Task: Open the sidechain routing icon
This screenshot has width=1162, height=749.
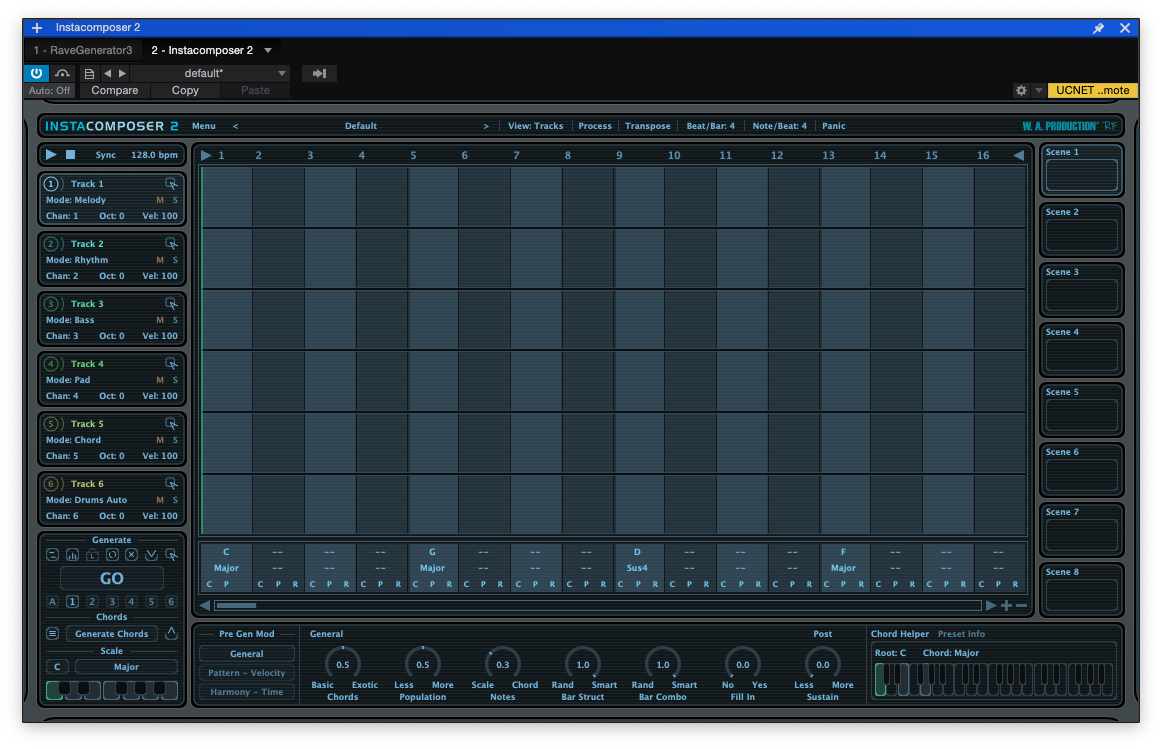Action: pyautogui.click(x=62, y=73)
